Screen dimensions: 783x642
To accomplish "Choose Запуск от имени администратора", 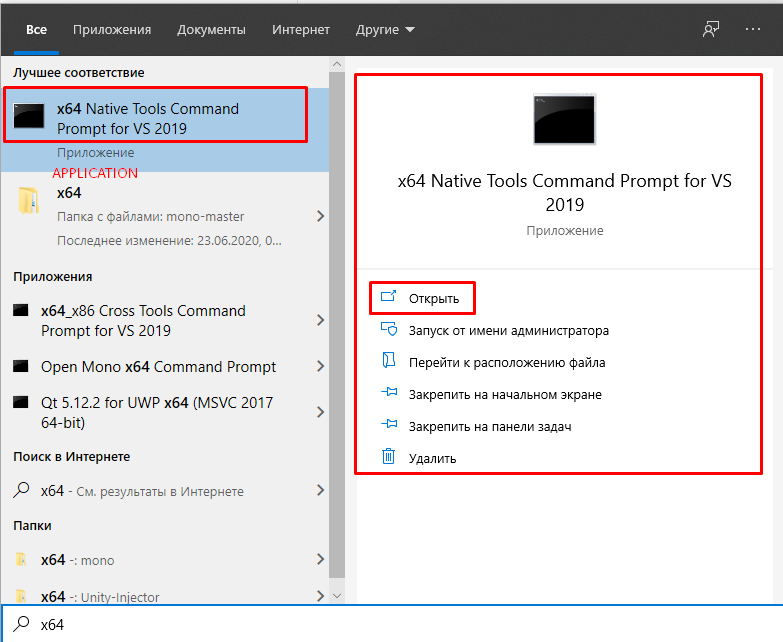I will tap(509, 330).
